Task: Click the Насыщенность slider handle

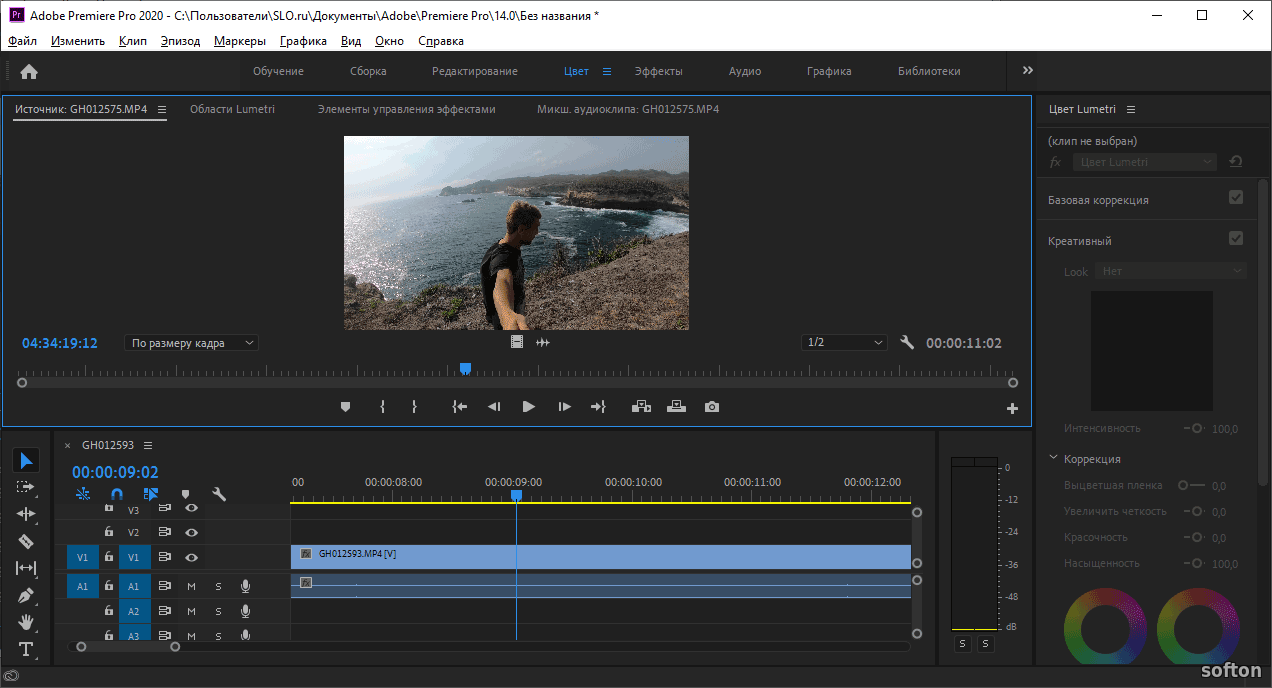Action: 1195,563
